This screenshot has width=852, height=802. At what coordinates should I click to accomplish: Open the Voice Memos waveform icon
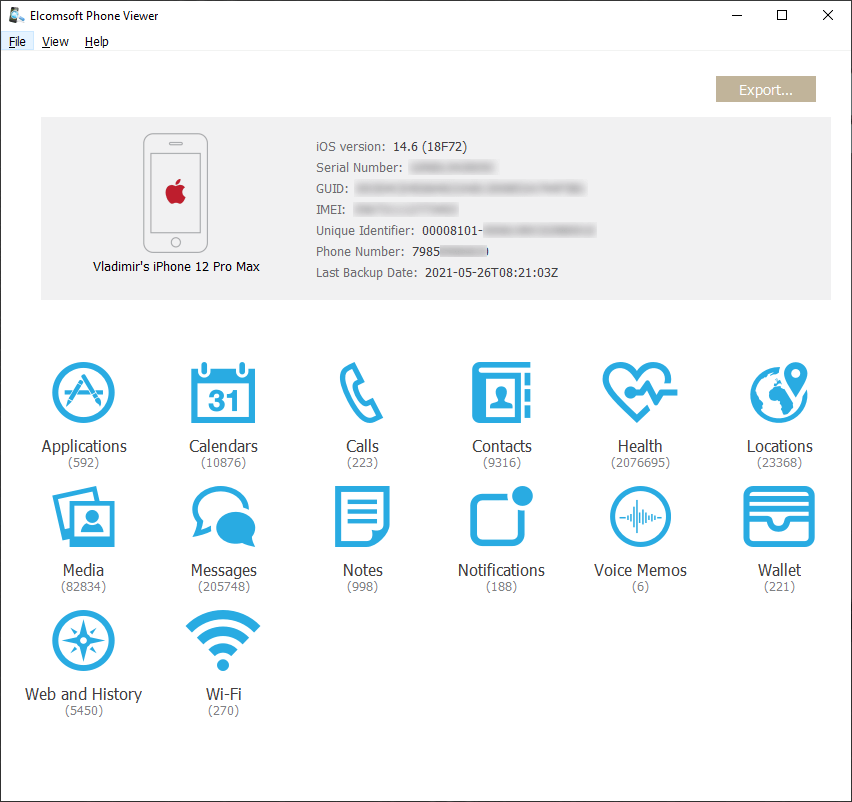640,516
